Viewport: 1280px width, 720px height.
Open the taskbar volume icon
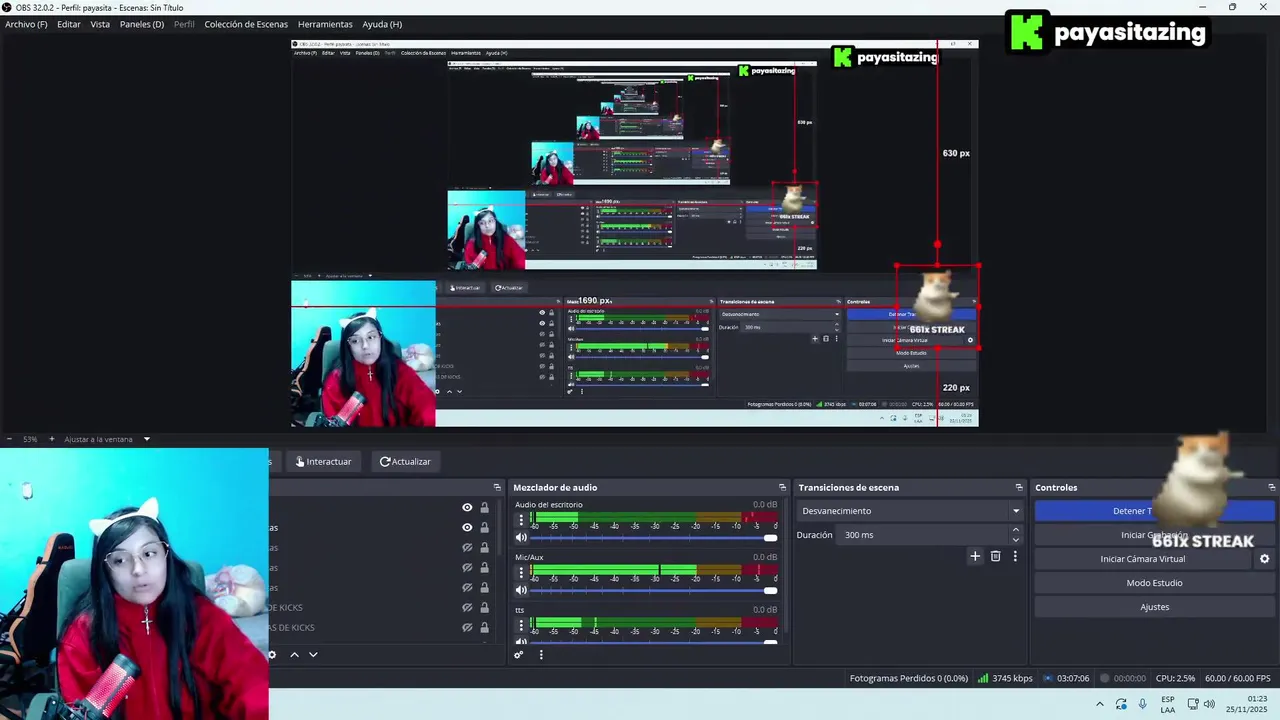click(x=1209, y=705)
